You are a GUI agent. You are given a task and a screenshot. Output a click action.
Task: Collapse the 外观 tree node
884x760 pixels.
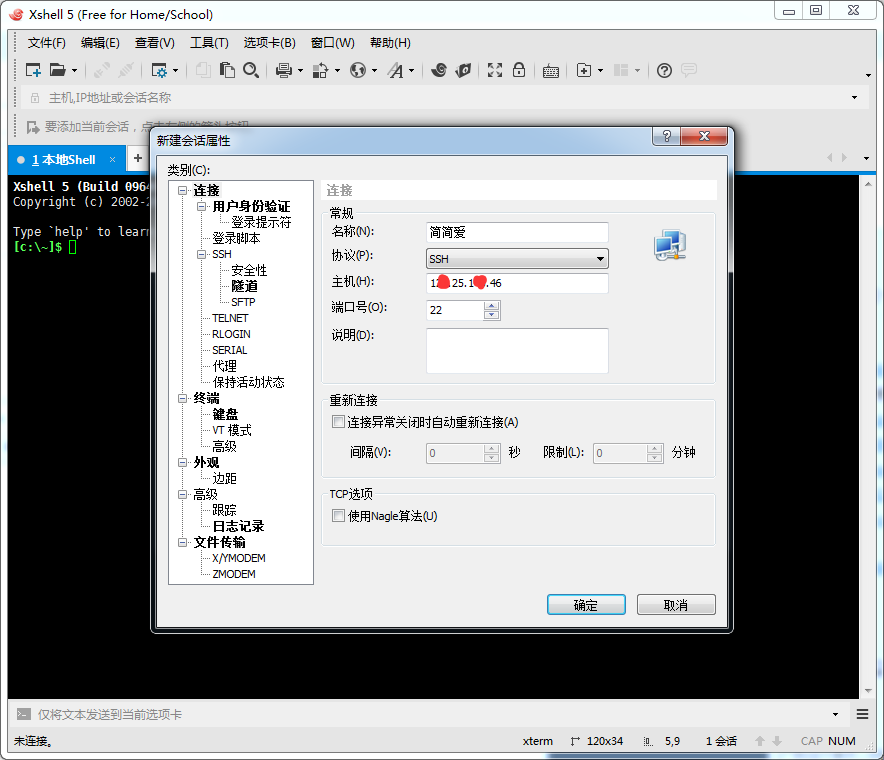click(183, 462)
